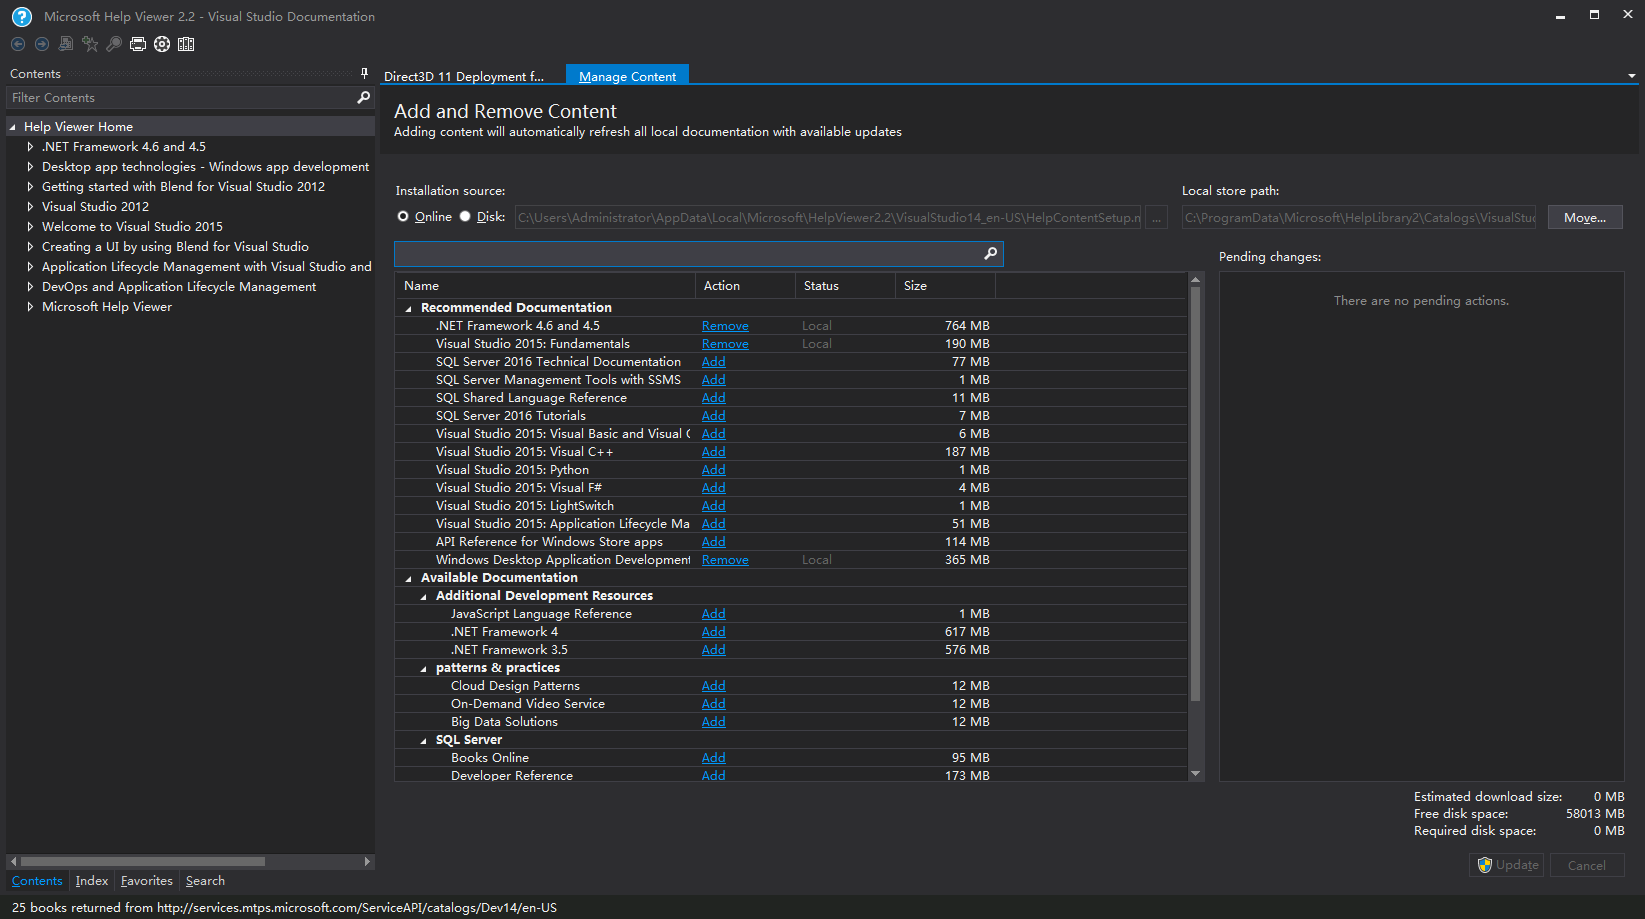Image resolution: width=1645 pixels, height=919 pixels.
Task: Expand the .NET Framework 4.6 and 4.5 node
Action: coord(30,147)
